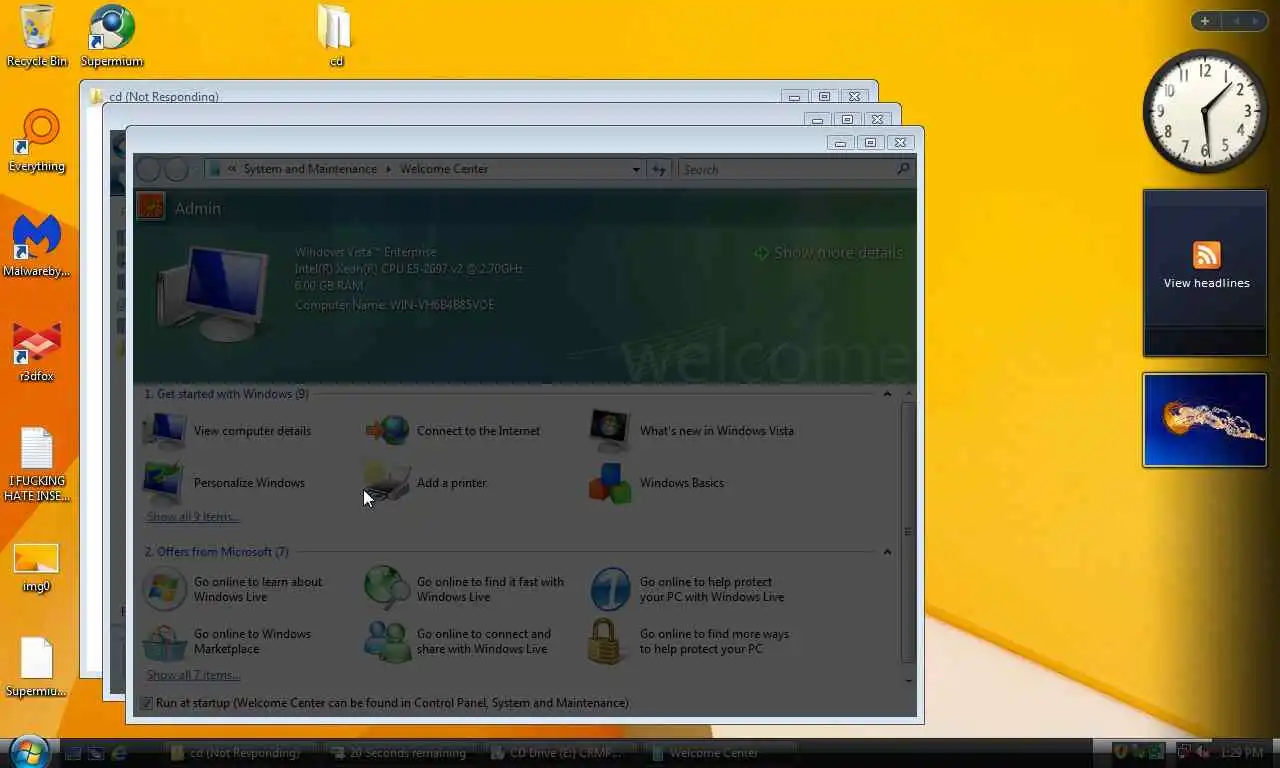This screenshot has height=768, width=1280.
Task: Click Show all 9 items link
Action: coord(193,517)
